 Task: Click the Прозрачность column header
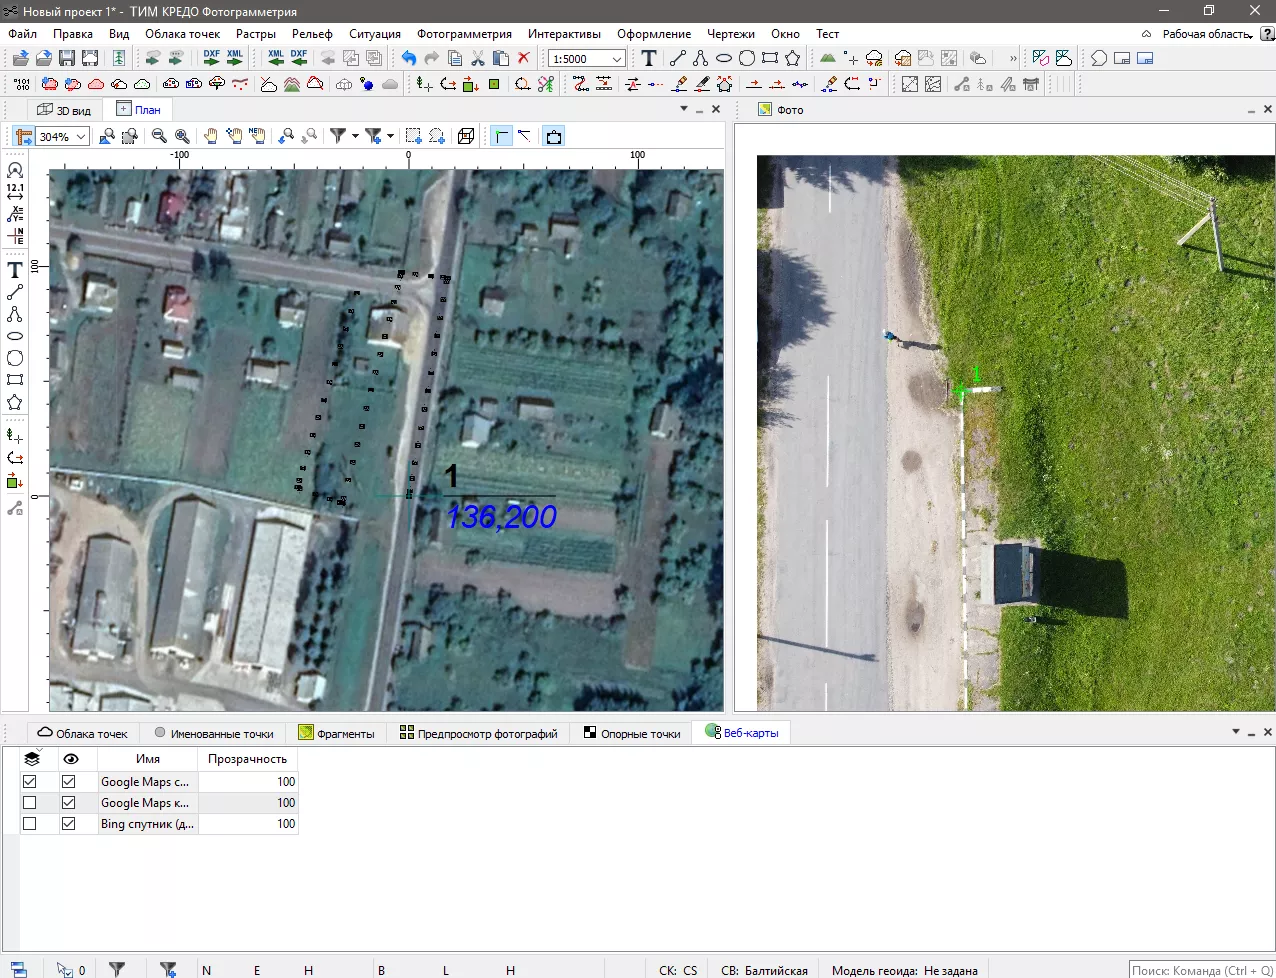pyautogui.click(x=247, y=759)
